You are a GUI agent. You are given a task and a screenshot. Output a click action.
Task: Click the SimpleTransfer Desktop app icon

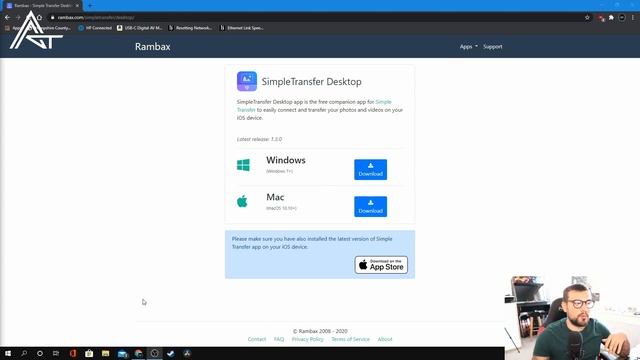247,81
